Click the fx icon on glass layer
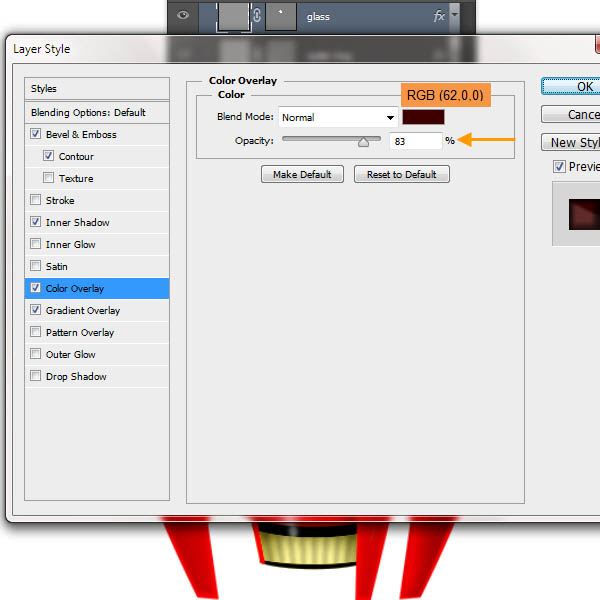The image size is (600, 600). click(x=438, y=16)
